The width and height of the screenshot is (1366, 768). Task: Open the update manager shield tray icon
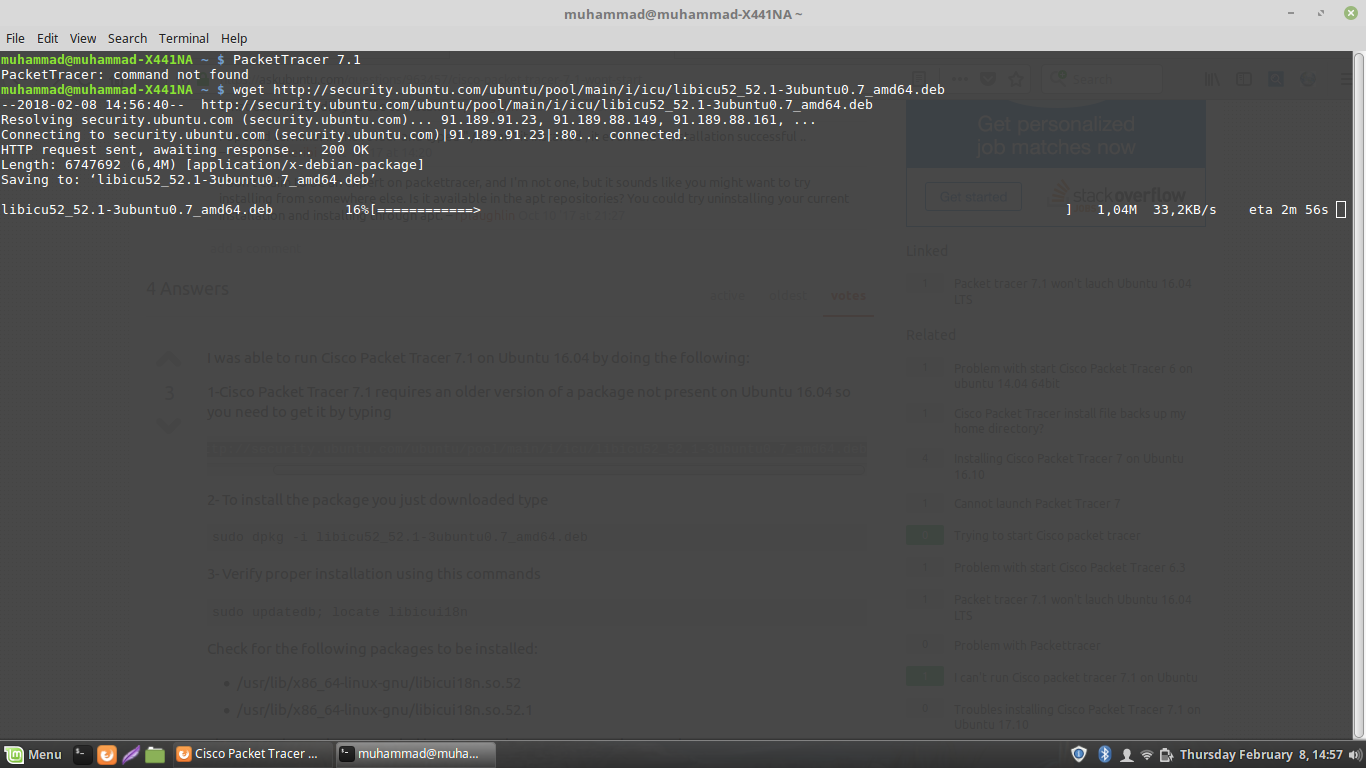1079,754
